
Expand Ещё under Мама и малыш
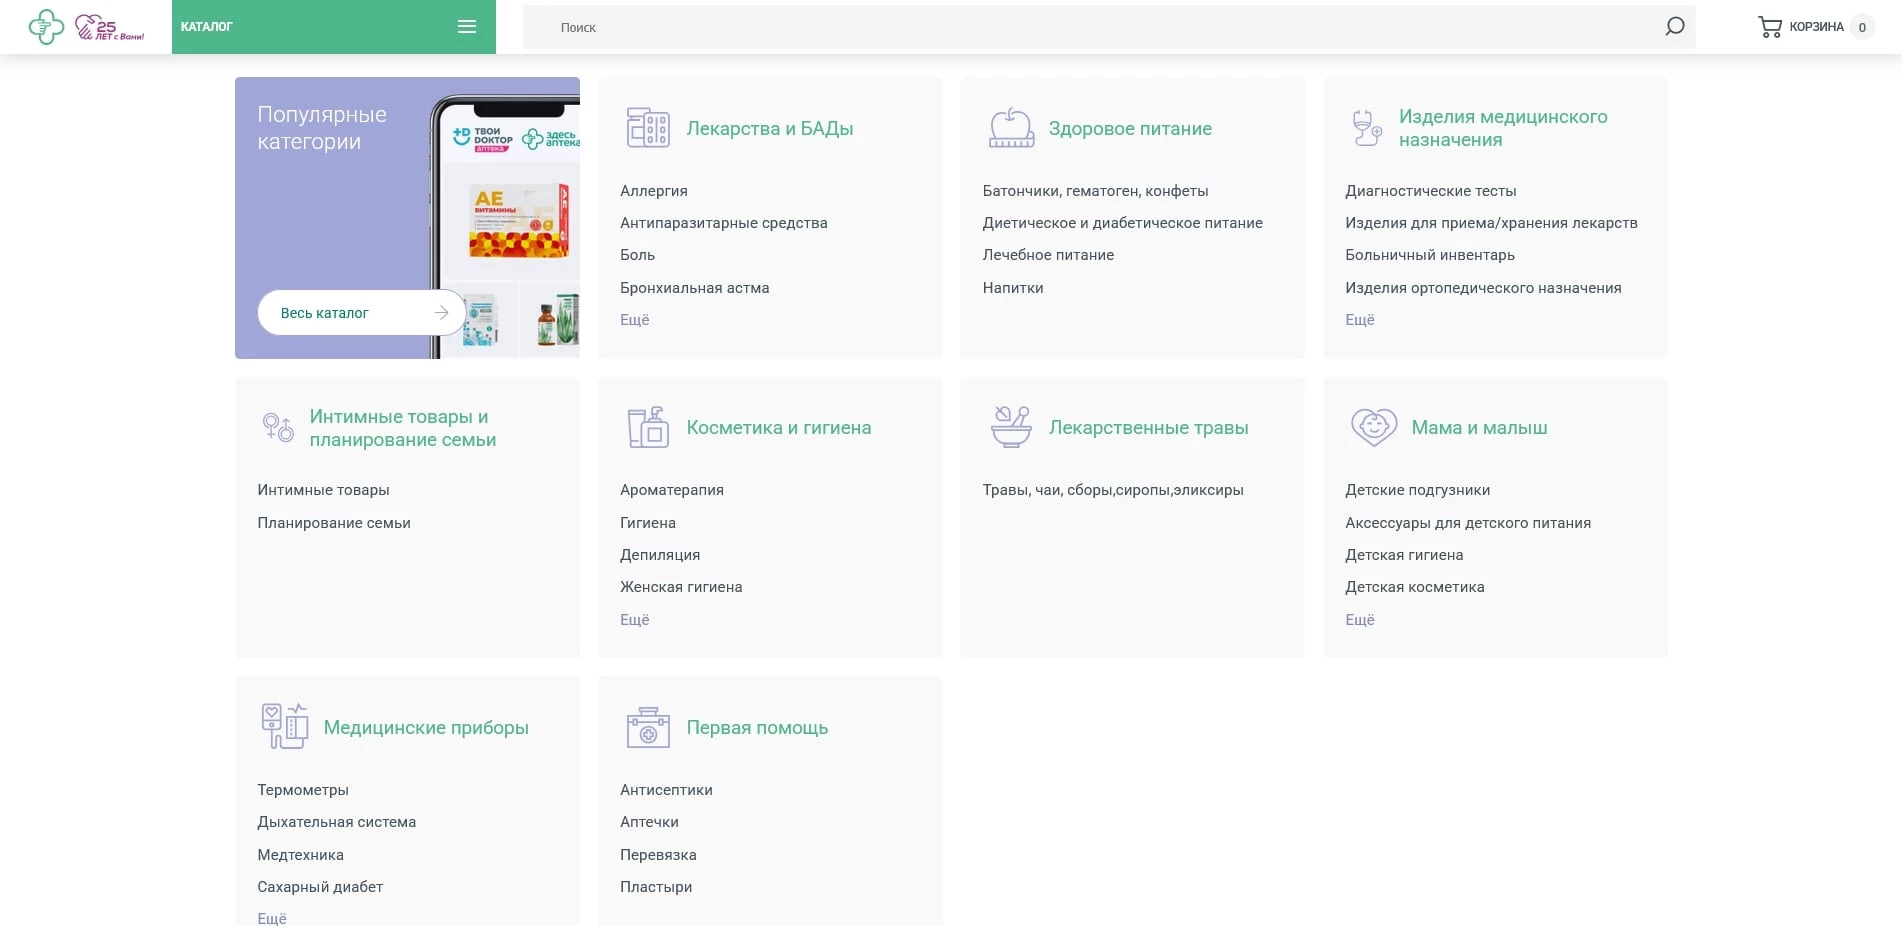1359,620
